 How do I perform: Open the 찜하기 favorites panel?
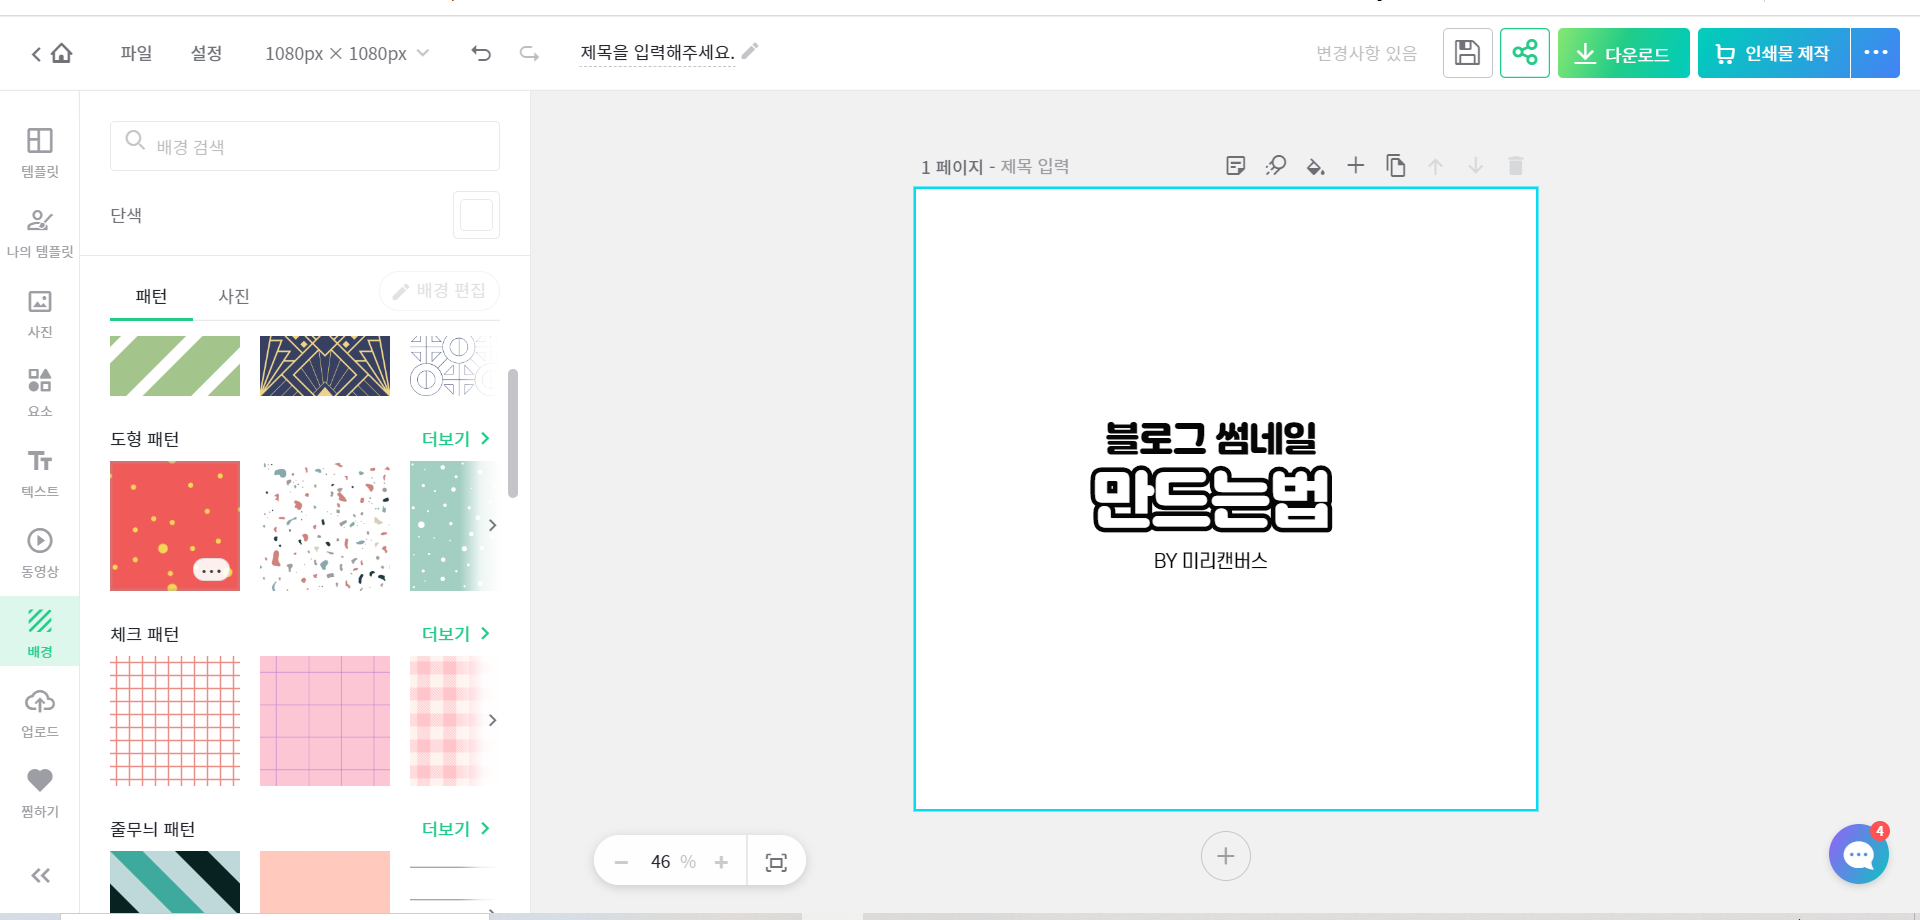coord(40,792)
